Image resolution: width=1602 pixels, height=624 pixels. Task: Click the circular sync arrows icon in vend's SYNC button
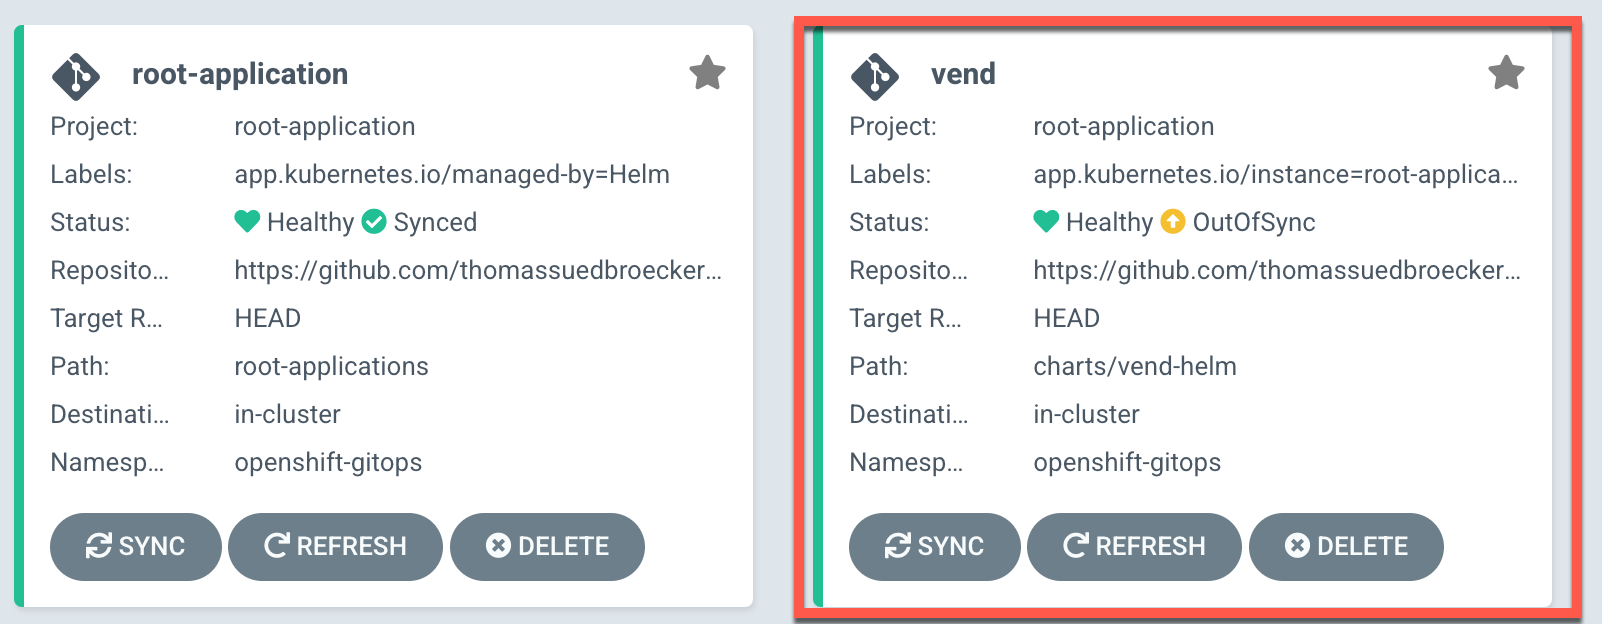pyautogui.click(x=898, y=546)
